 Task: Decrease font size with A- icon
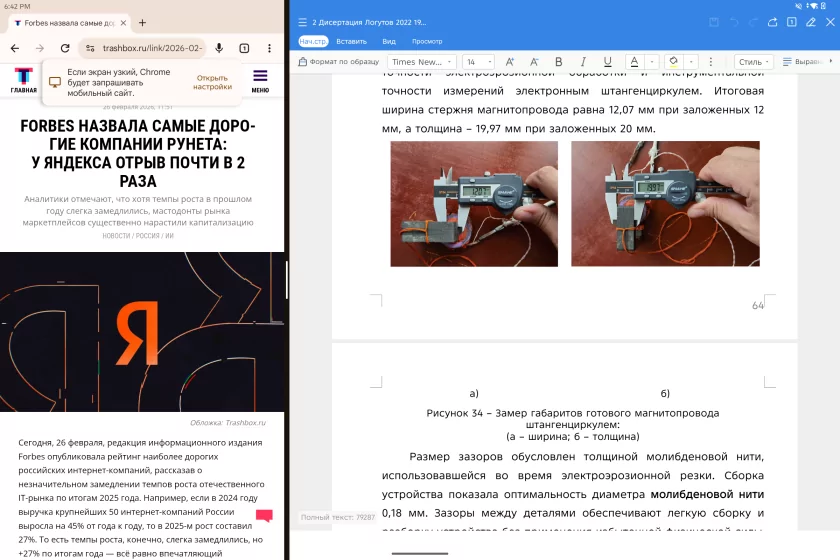pyautogui.click(x=534, y=62)
